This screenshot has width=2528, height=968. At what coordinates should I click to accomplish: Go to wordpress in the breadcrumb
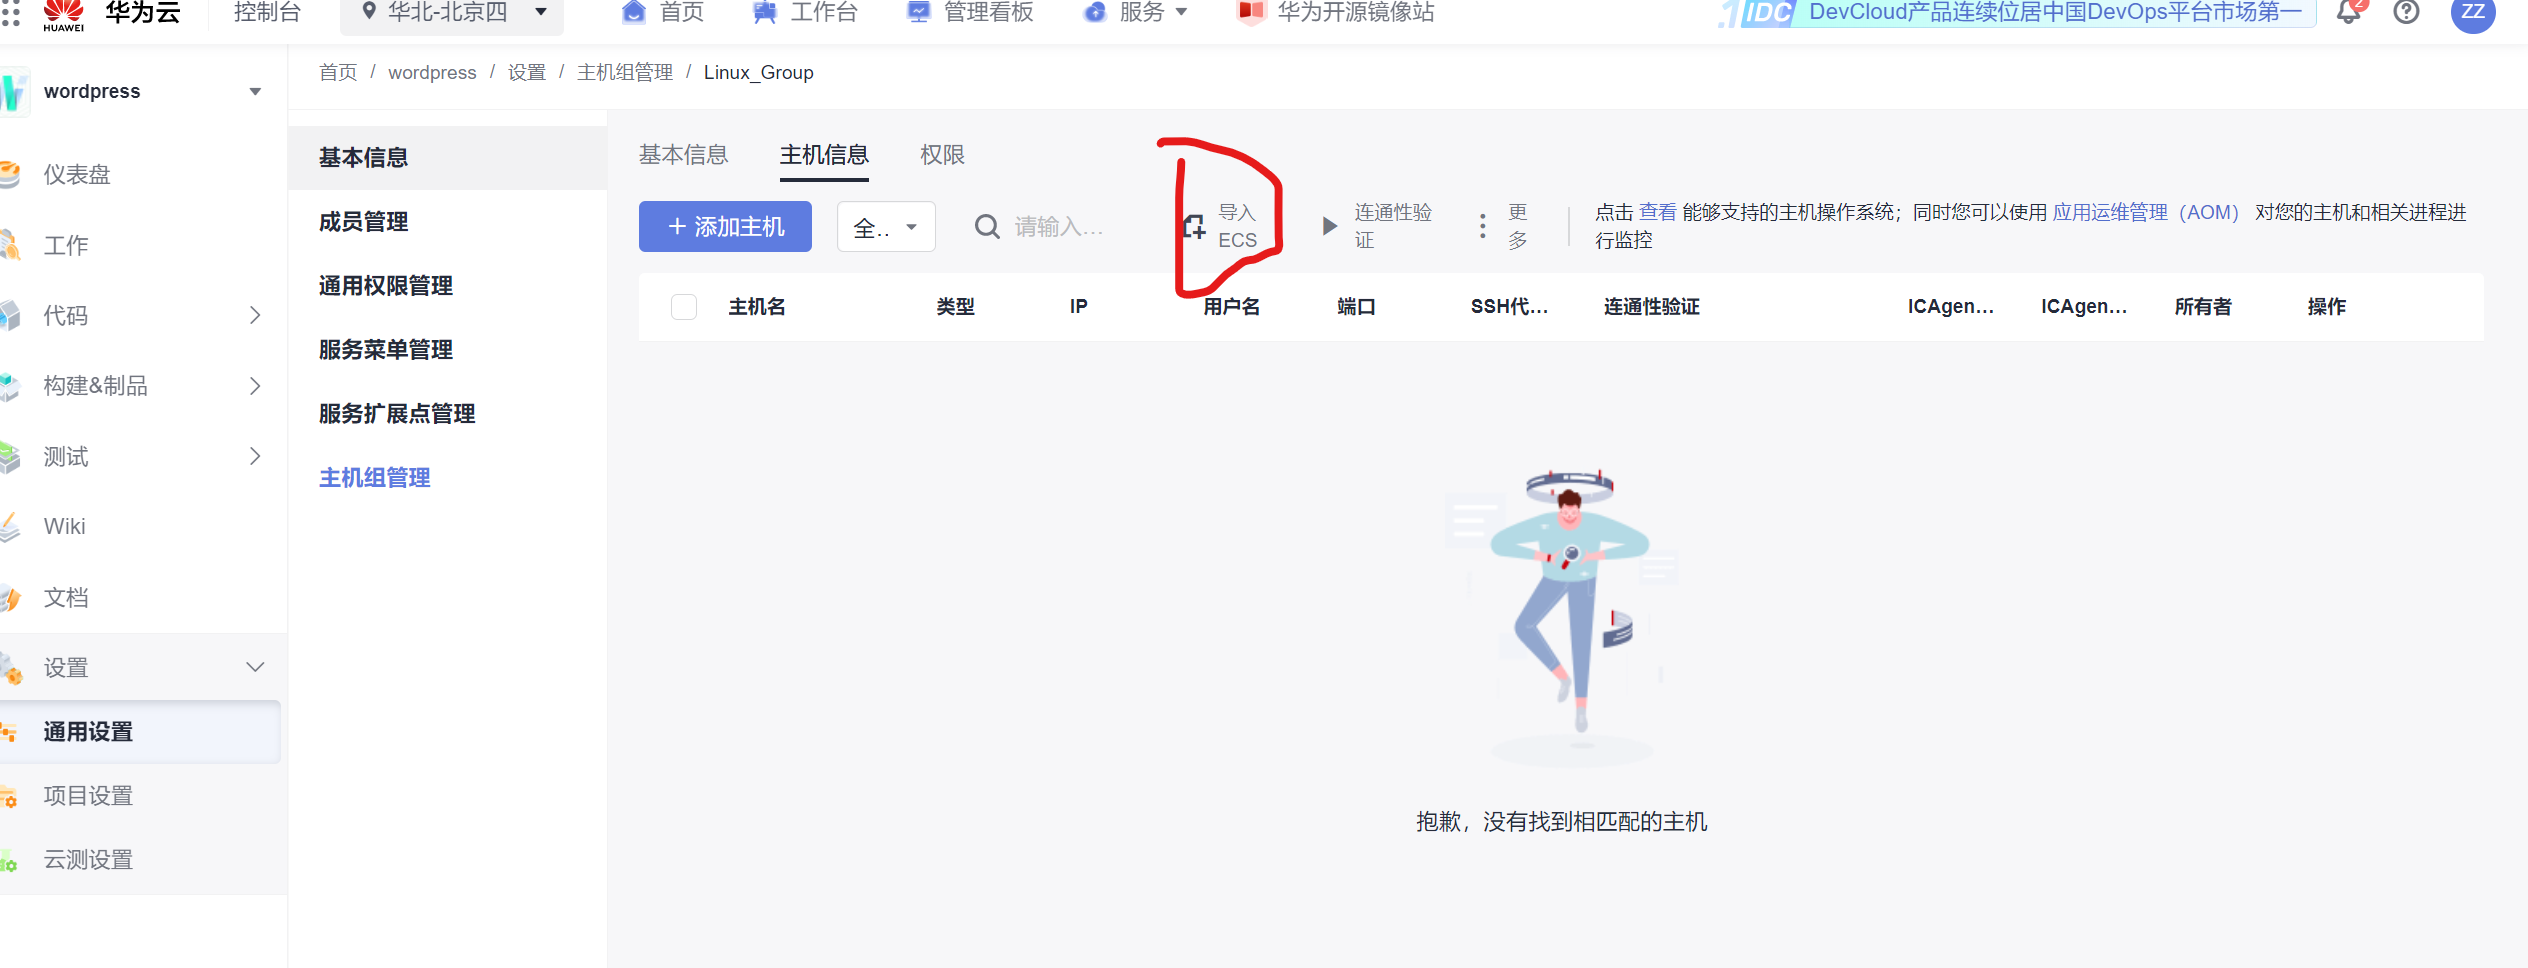click(x=432, y=72)
